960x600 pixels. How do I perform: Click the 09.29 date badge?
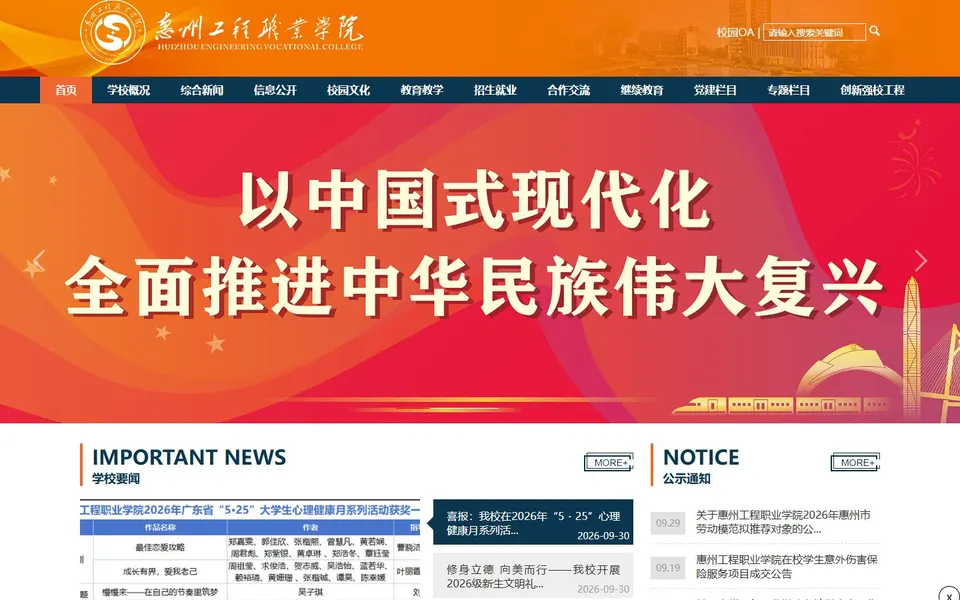[x=667, y=523]
